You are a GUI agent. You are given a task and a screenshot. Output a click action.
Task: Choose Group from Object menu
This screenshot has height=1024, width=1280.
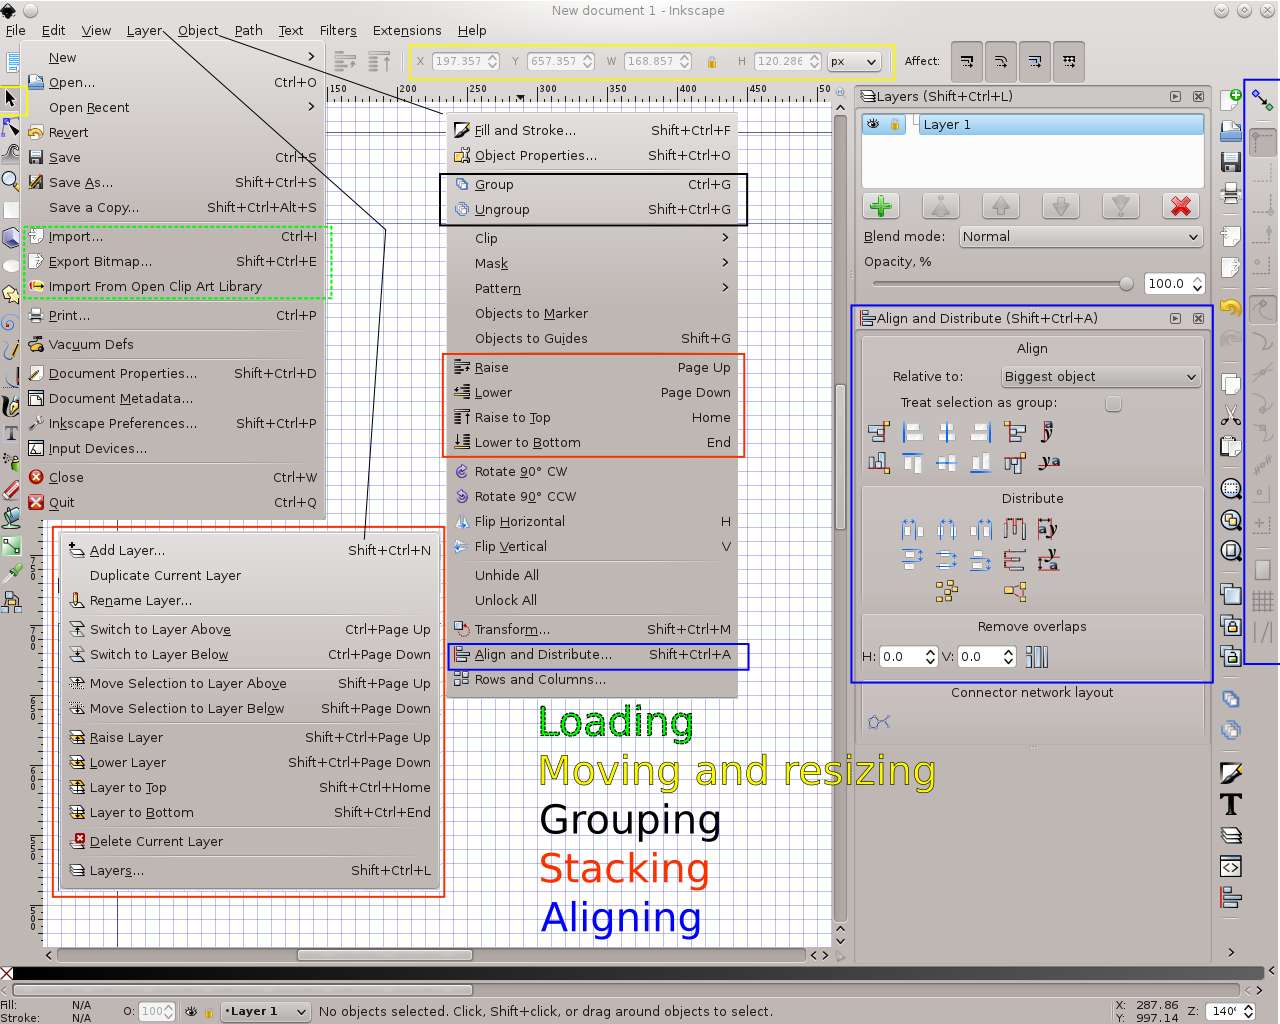pos(594,184)
